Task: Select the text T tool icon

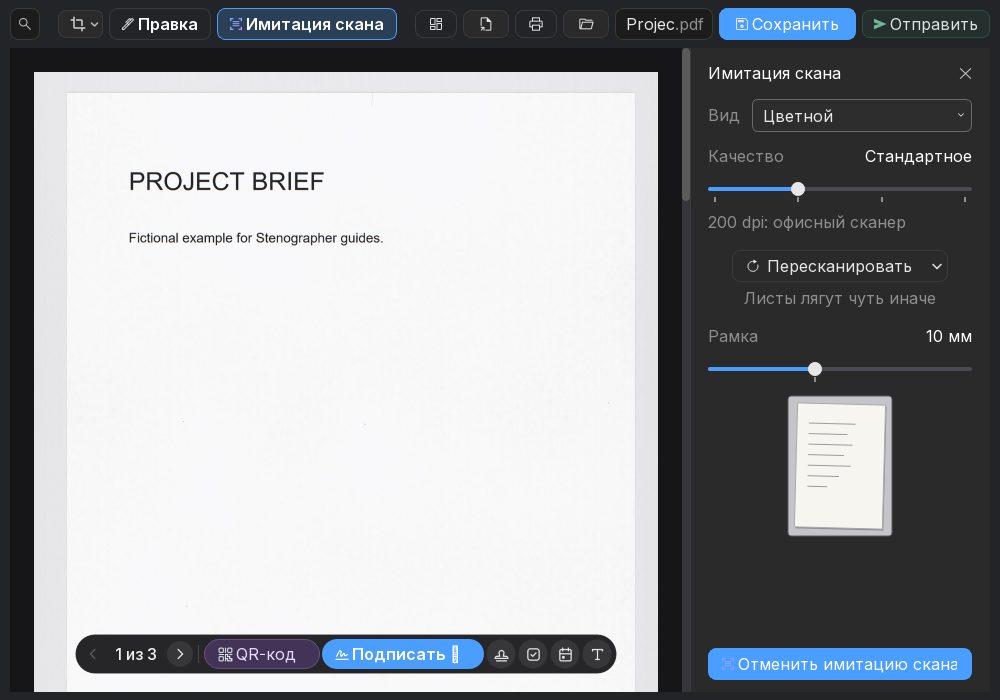Action: tap(597, 655)
